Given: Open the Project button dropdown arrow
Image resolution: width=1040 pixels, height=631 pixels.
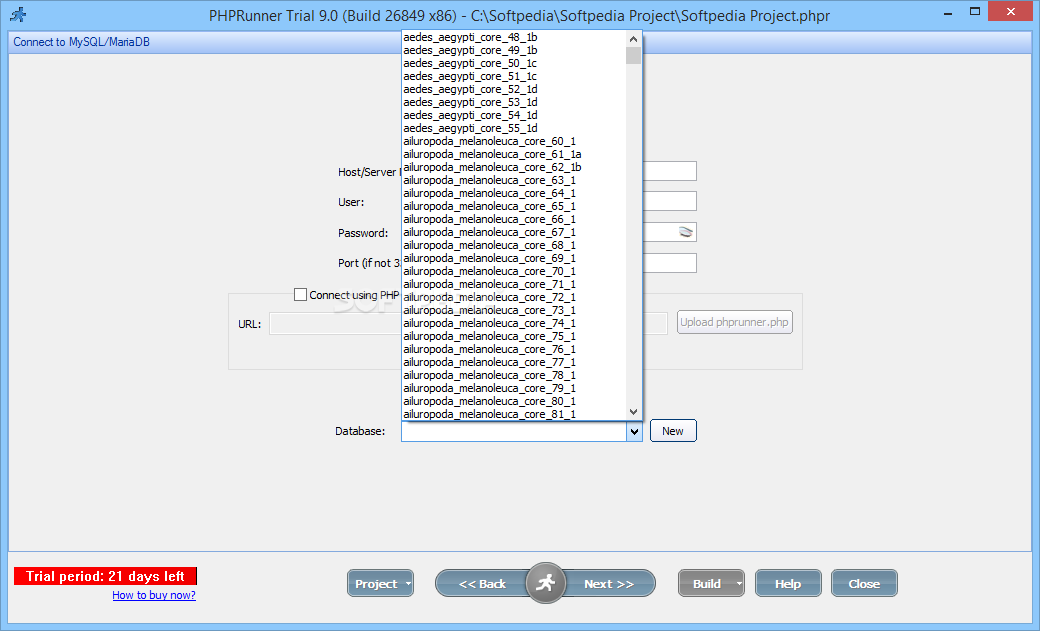Looking at the screenshot, I should [x=408, y=584].
